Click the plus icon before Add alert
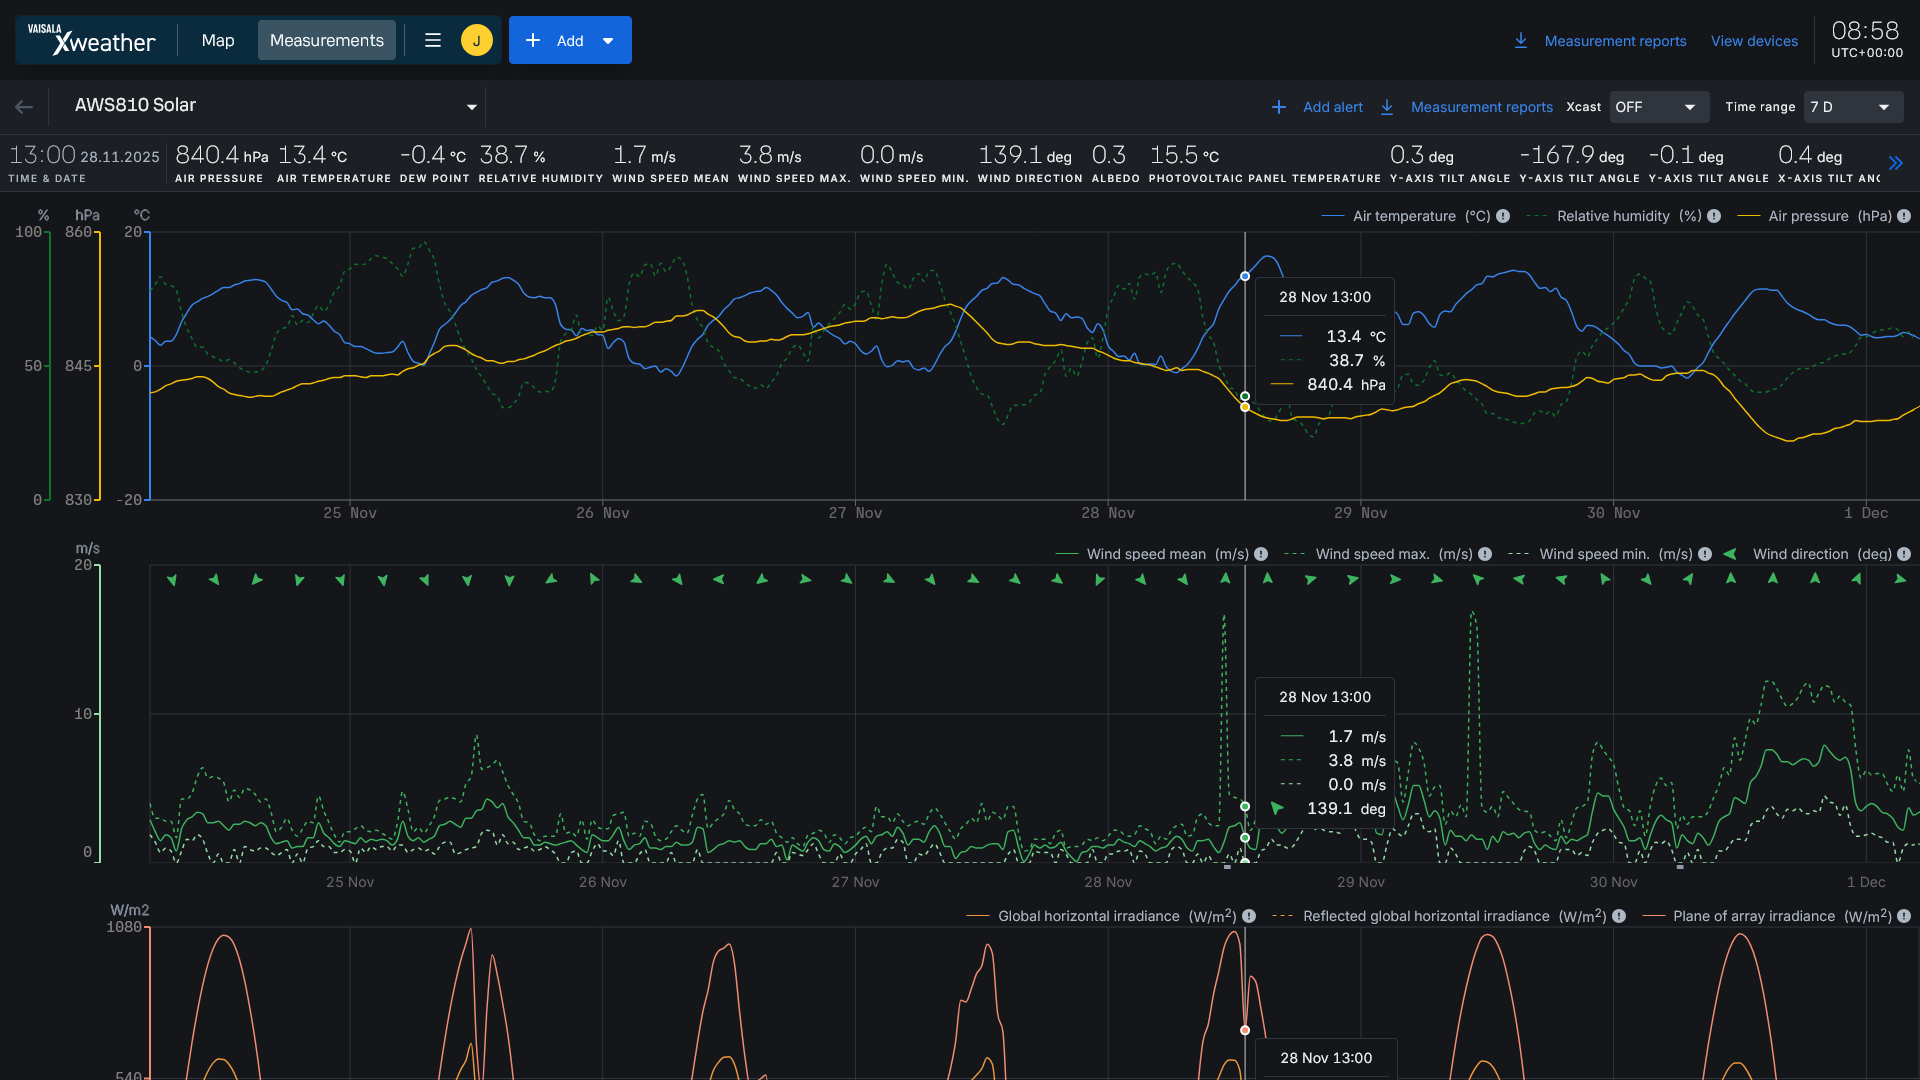The height and width of the screenshot is (1080, 1920). (x=1278, y=107)
